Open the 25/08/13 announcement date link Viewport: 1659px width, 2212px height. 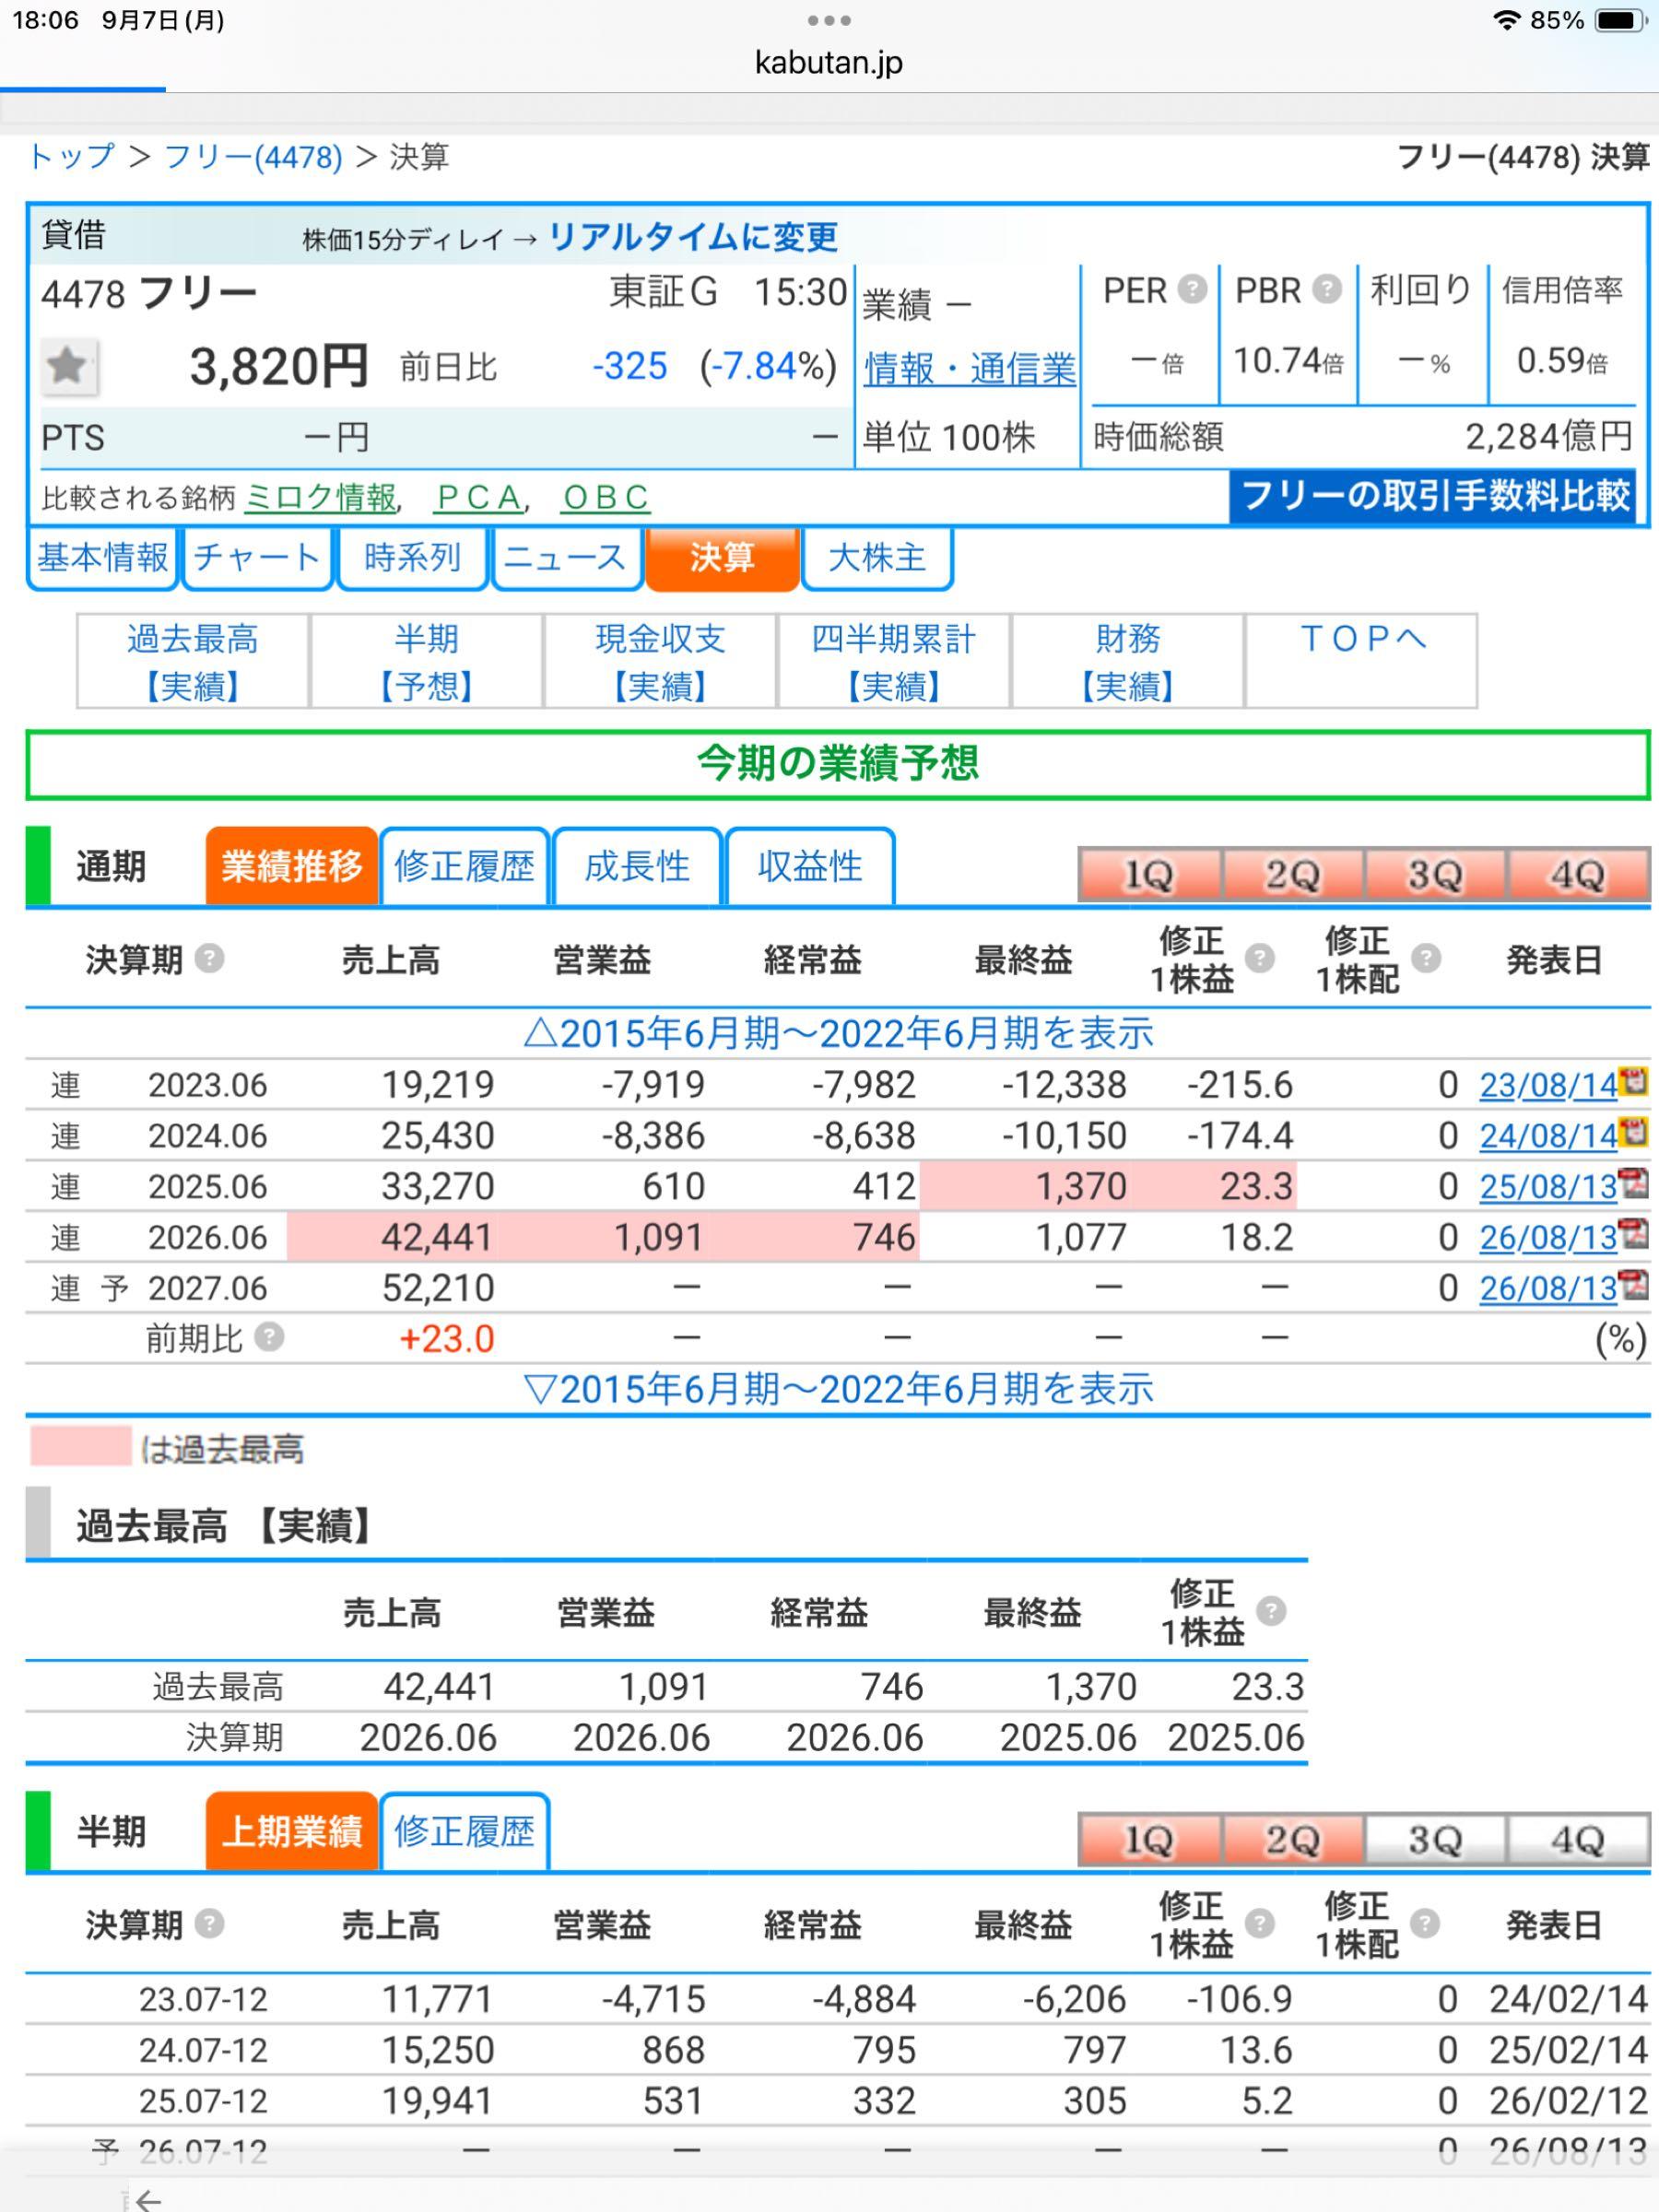coord(1548,1187)
